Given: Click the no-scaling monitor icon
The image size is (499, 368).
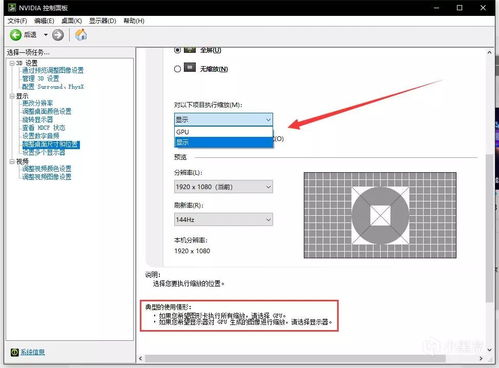Looking at the screenshot, I should tap(190, 68).
